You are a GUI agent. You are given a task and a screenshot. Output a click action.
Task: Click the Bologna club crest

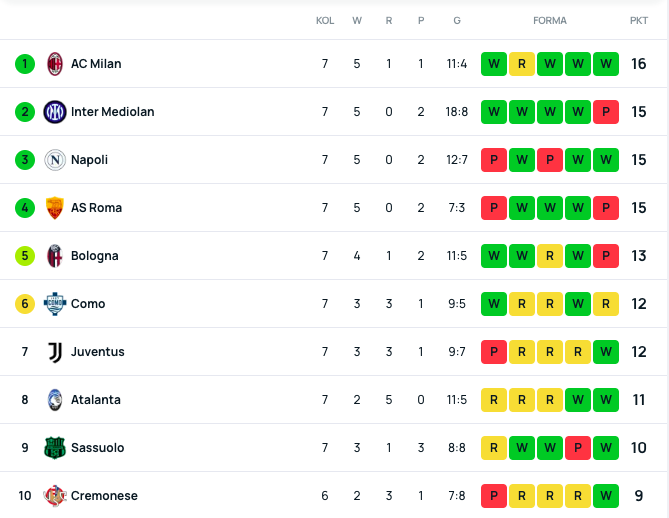pyautogui.click(x=55, y=256)
